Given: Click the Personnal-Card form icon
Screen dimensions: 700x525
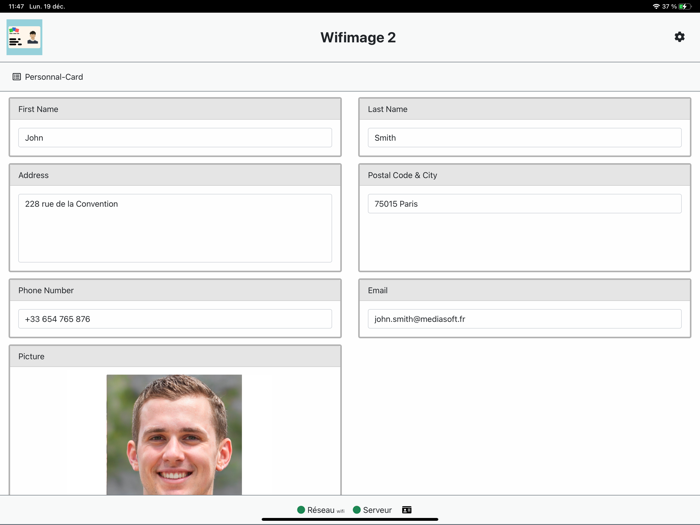Looking at the screenshot, I should (x=17, y=77).
